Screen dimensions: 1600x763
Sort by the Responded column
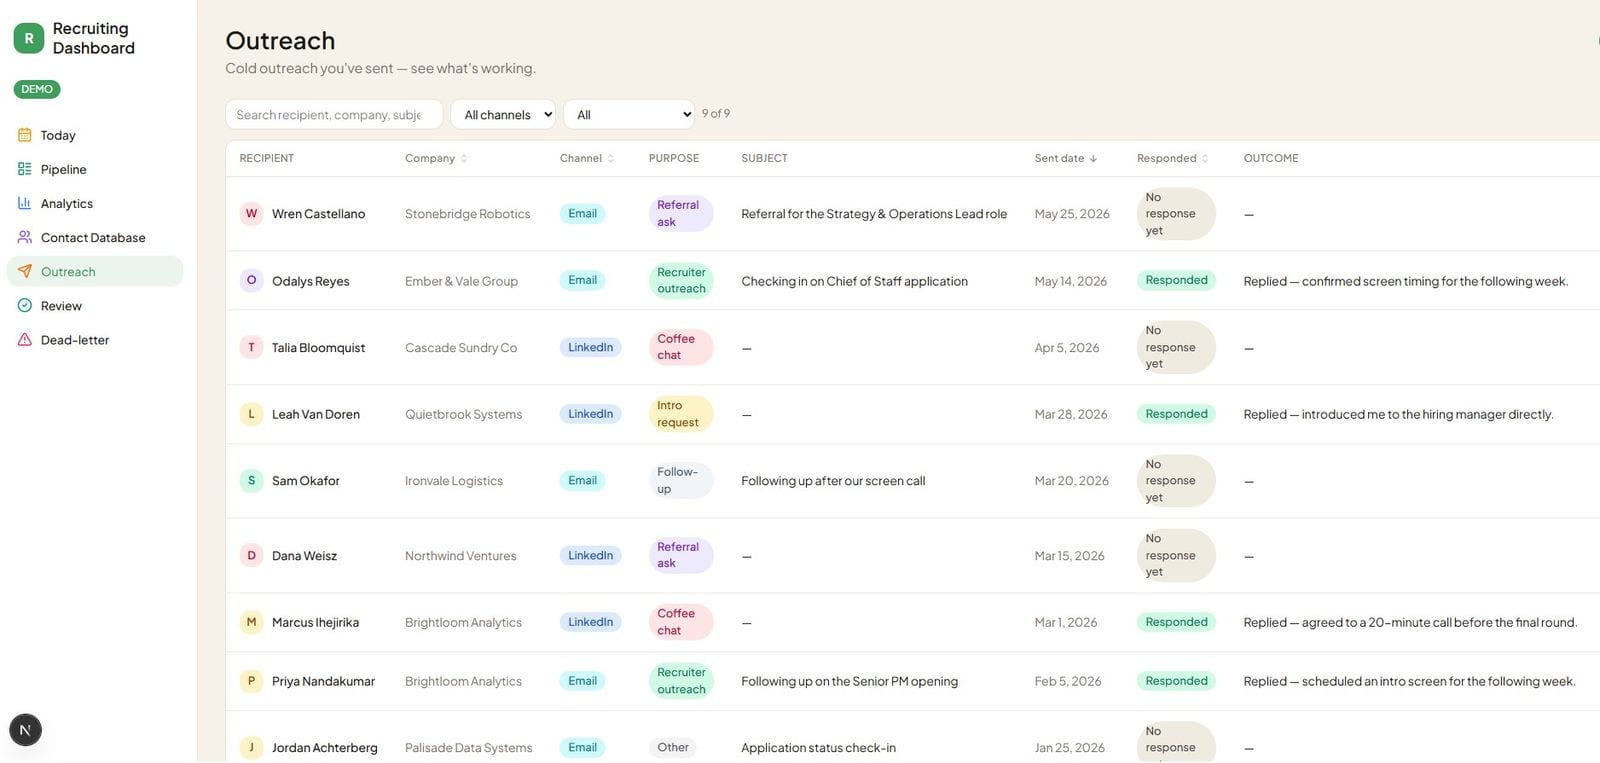click(1173, 158)
